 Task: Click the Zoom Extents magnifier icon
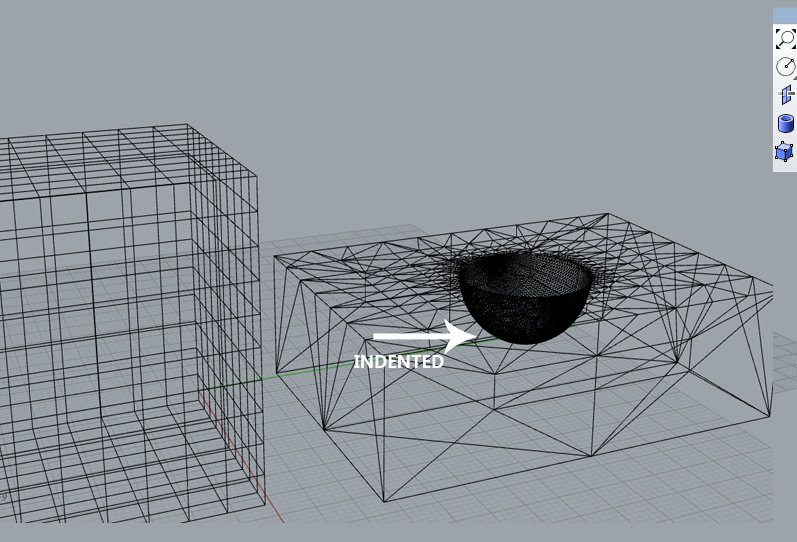785,39
